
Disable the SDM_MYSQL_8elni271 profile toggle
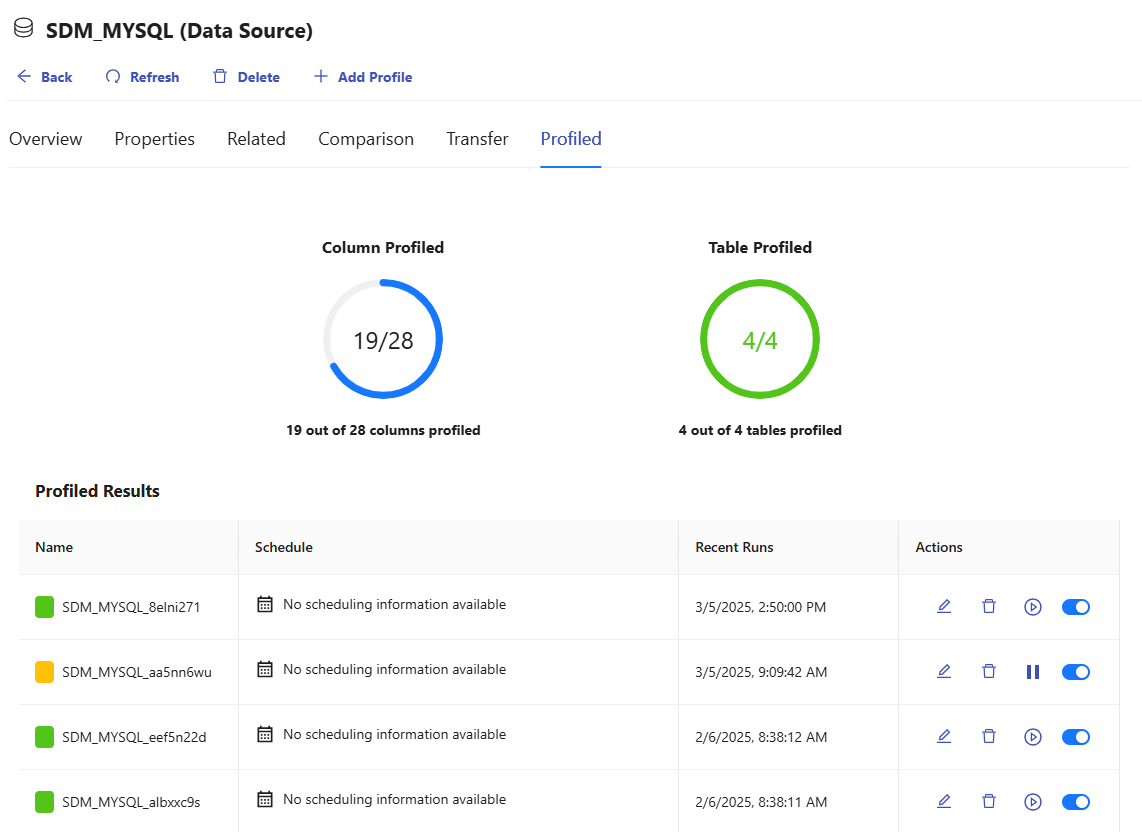pos(1075,606)
